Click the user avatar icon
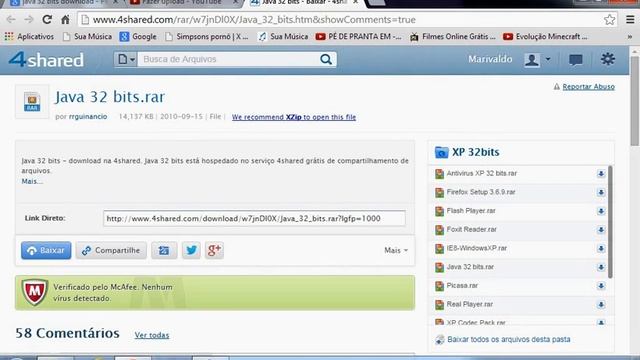This screenshot has width=640, height=360. click(x=532, y=60)
